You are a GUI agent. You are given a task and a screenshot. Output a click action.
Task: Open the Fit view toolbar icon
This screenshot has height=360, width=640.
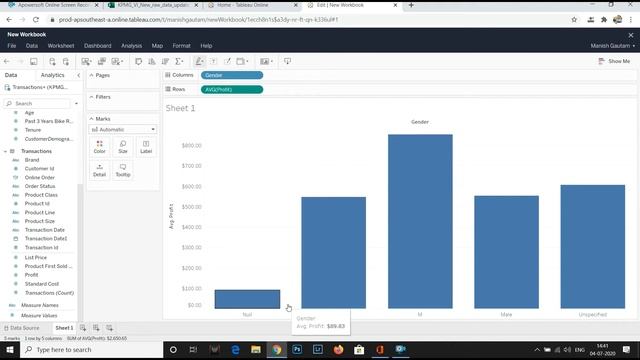(242, 61)
